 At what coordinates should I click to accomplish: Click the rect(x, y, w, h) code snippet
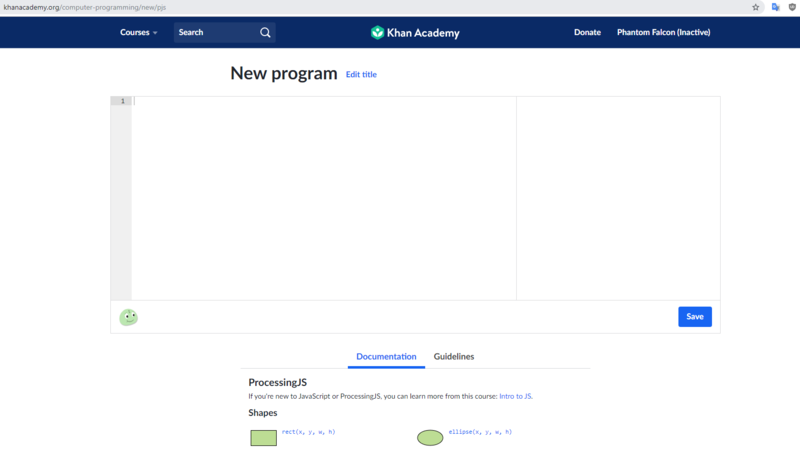308,431
